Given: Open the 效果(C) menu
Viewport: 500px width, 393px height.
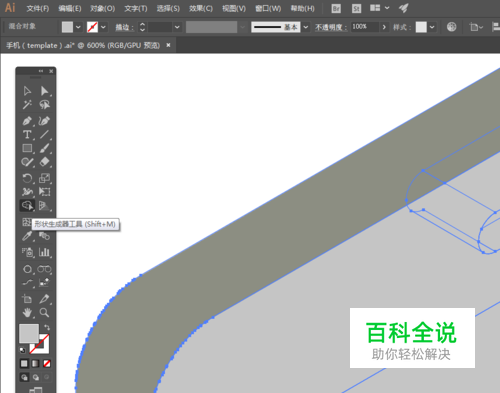Looking at the screenshot, I should [201, 8].
